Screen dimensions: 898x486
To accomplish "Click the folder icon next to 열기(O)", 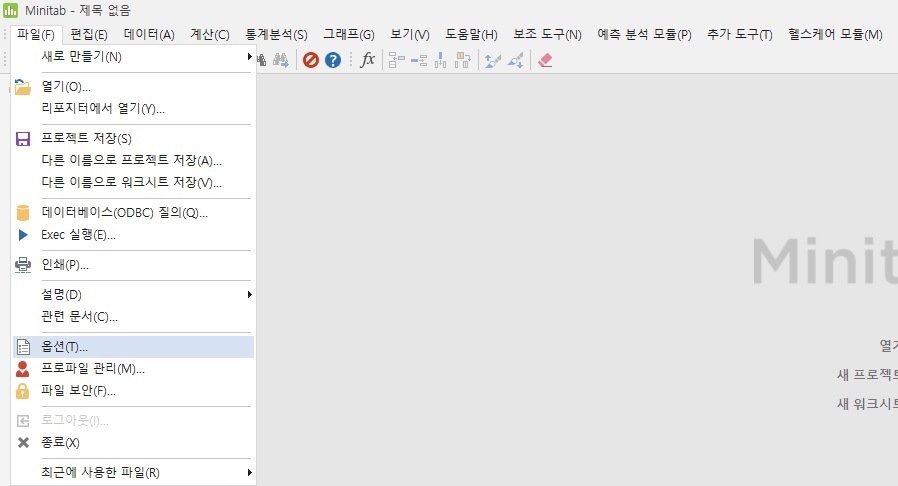I will point(22,87).
